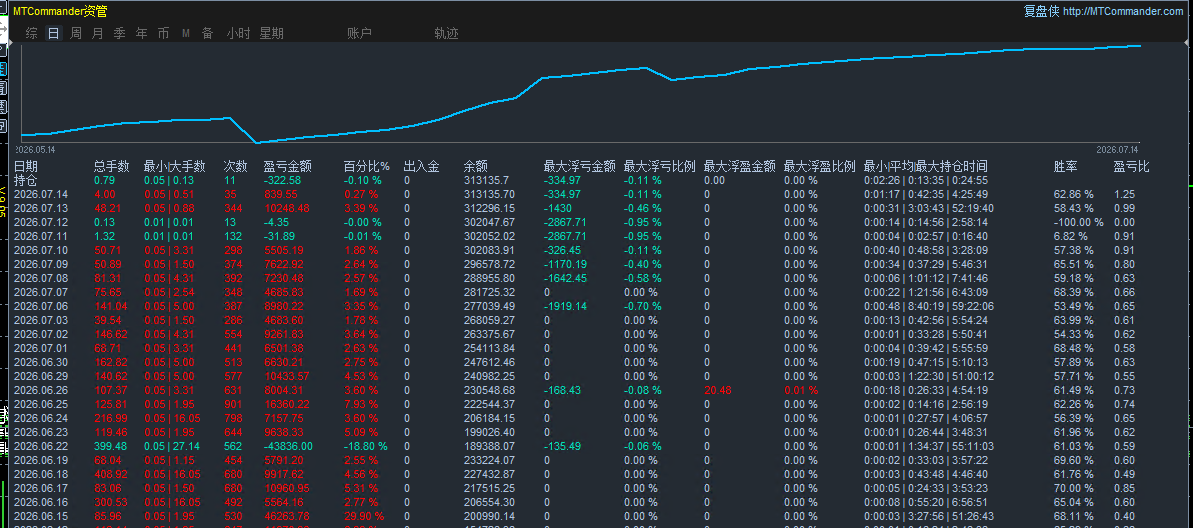Switch to the 综 summary tab

(31, 33)
